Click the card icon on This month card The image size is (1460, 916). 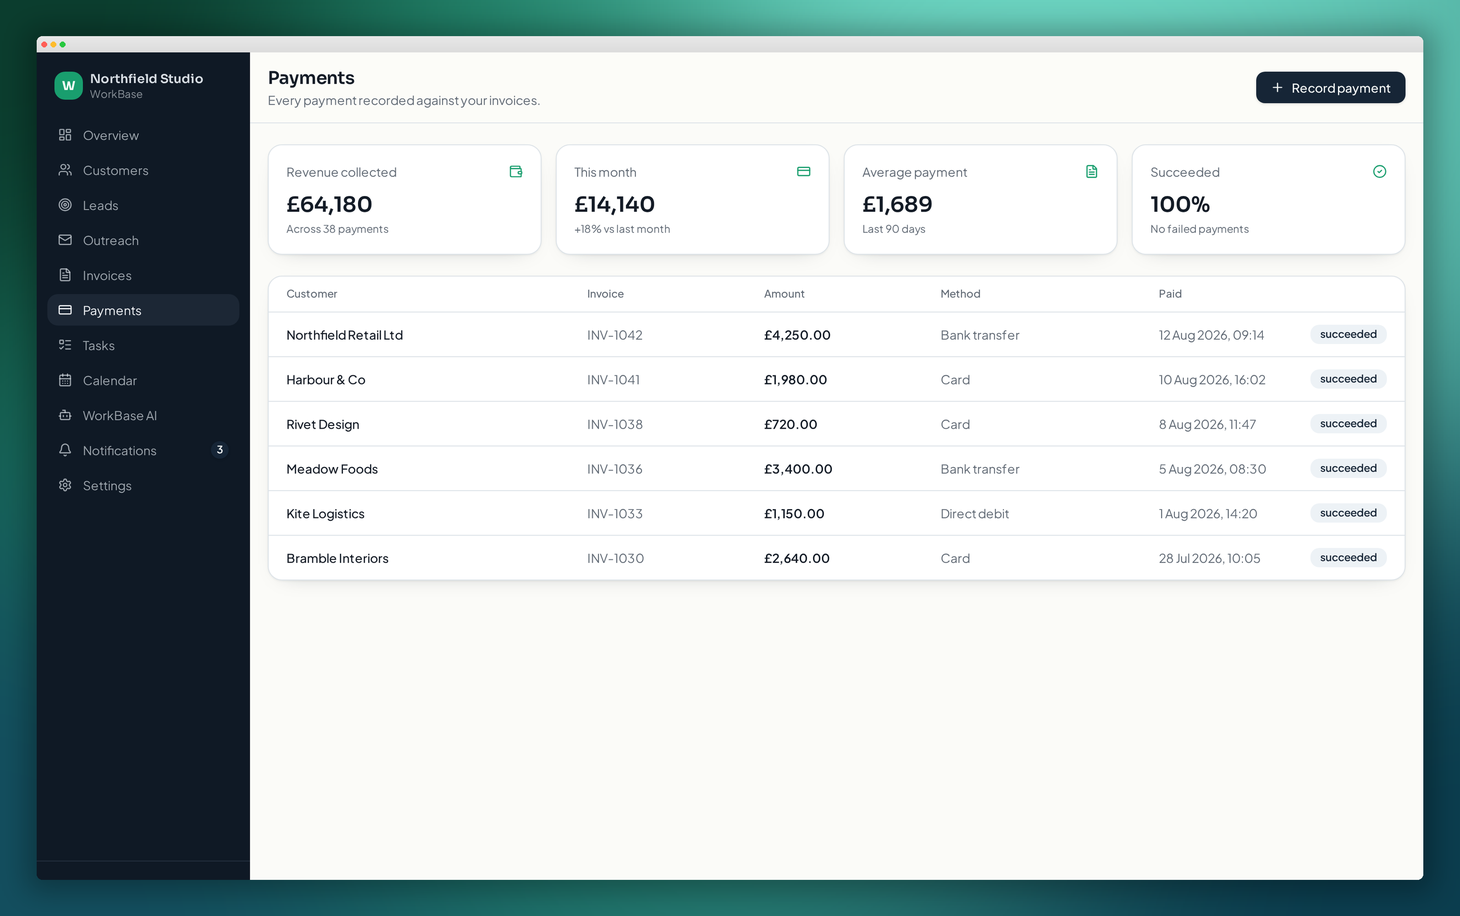click(x=803, y=172)
